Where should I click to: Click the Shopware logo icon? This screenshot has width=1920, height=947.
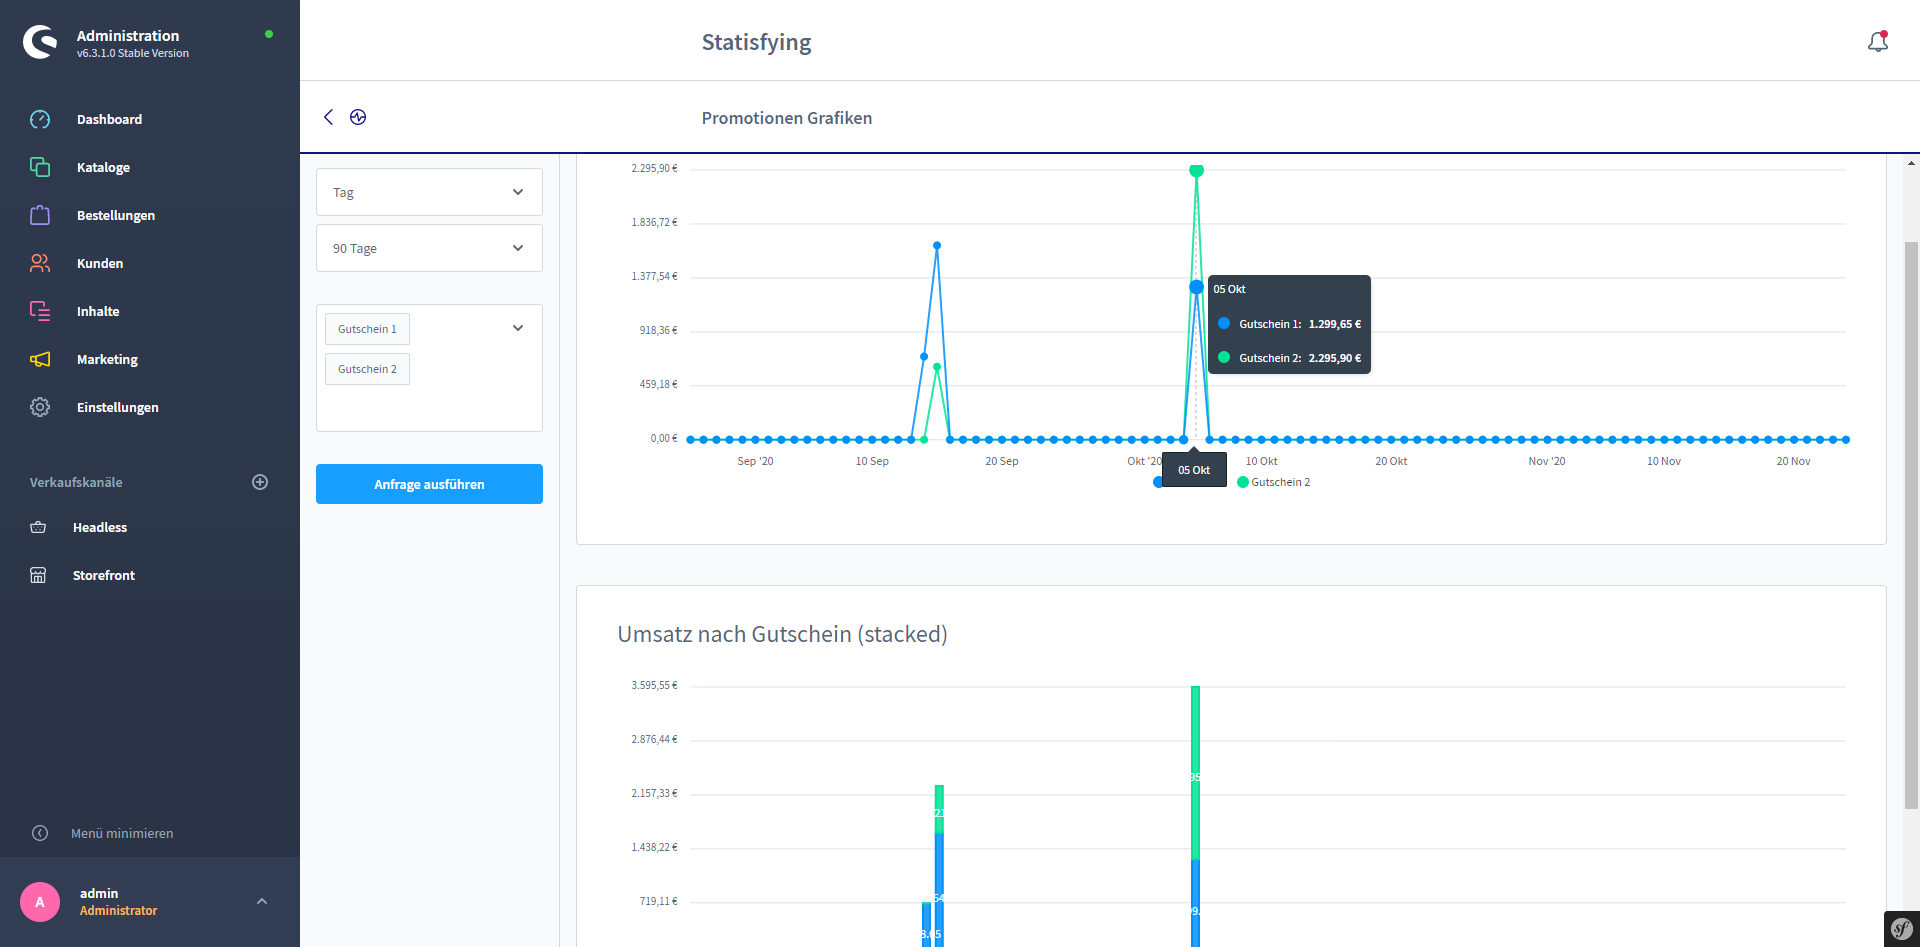pyautogui.click(x=40, y=42)
